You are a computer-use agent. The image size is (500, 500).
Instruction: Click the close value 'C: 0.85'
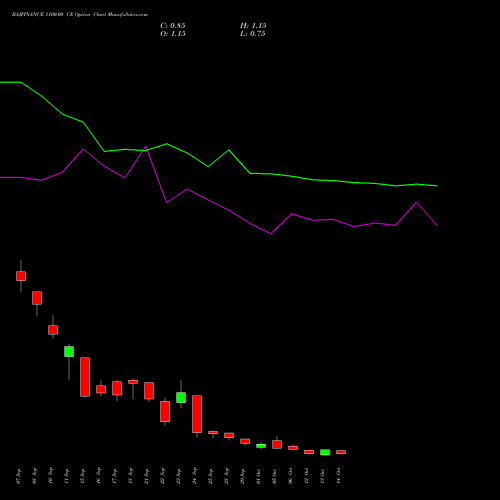pos(173,26)
